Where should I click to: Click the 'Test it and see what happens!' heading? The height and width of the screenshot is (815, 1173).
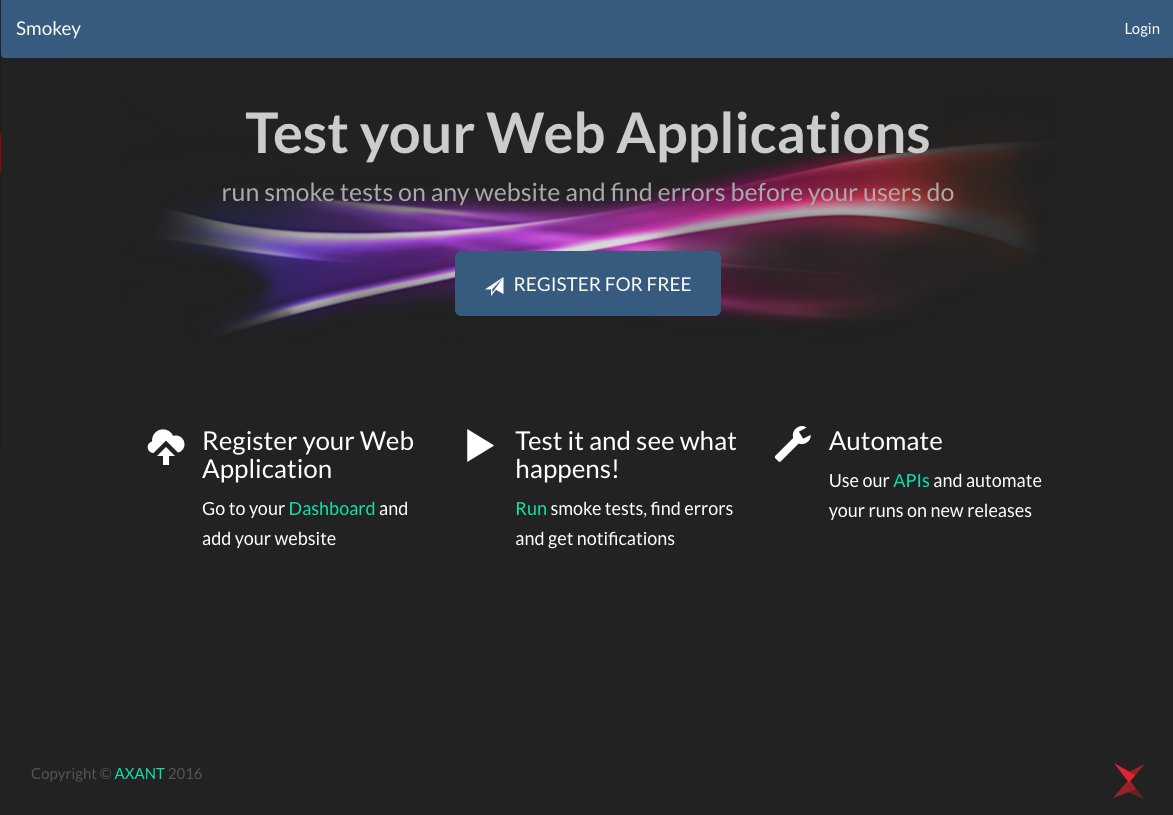[625, 455]
